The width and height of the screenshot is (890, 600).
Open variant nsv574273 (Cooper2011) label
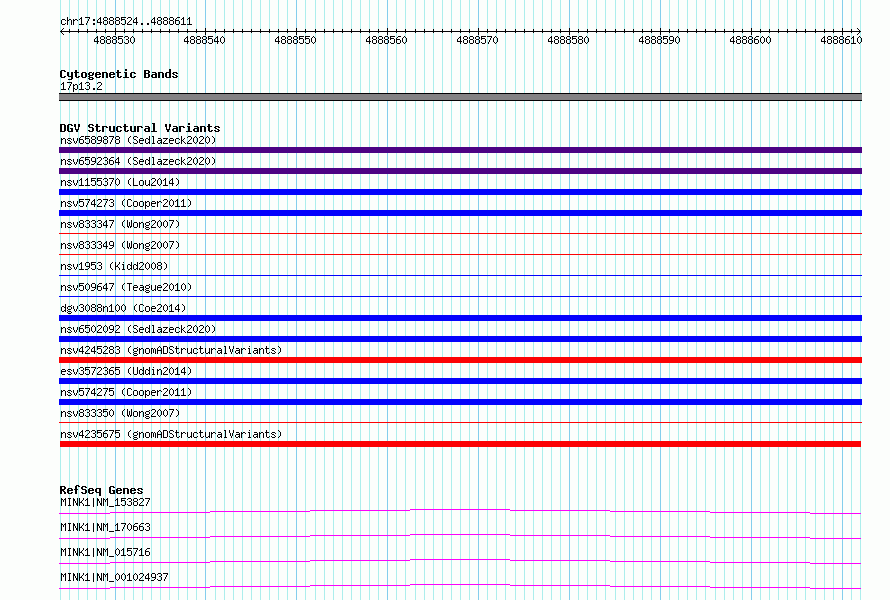[x=126, y=203]
